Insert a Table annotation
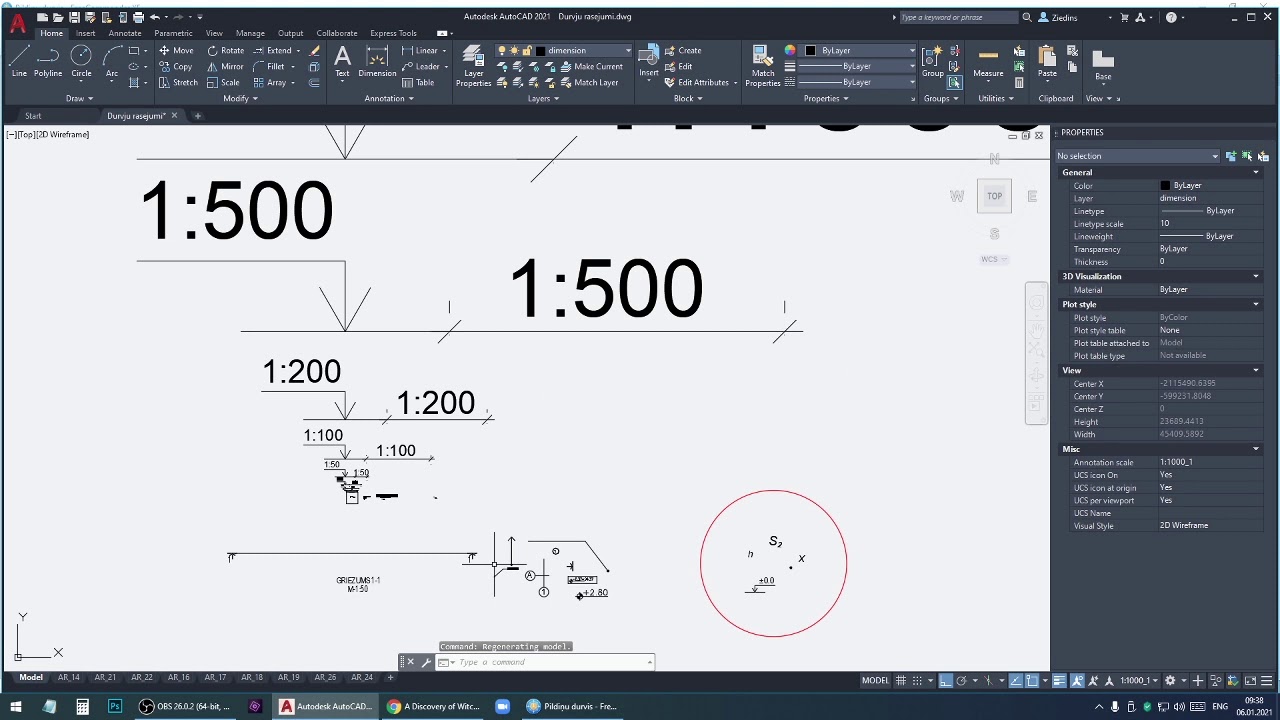Viewport: 1280px width, 720px height. point(419,82)
